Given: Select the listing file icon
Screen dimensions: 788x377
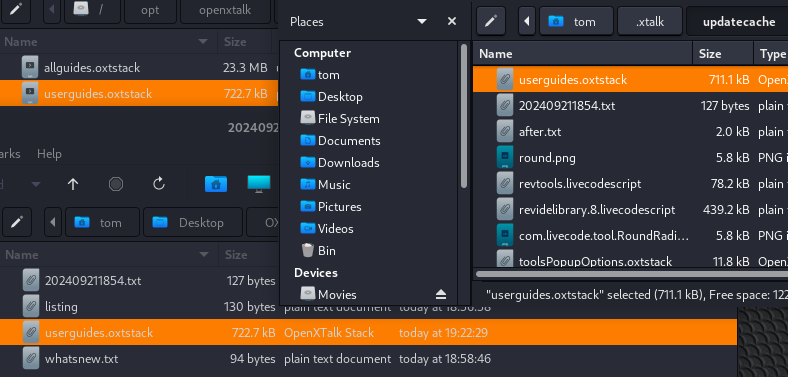Looking at the screenshot, I should tap(31, 307).
